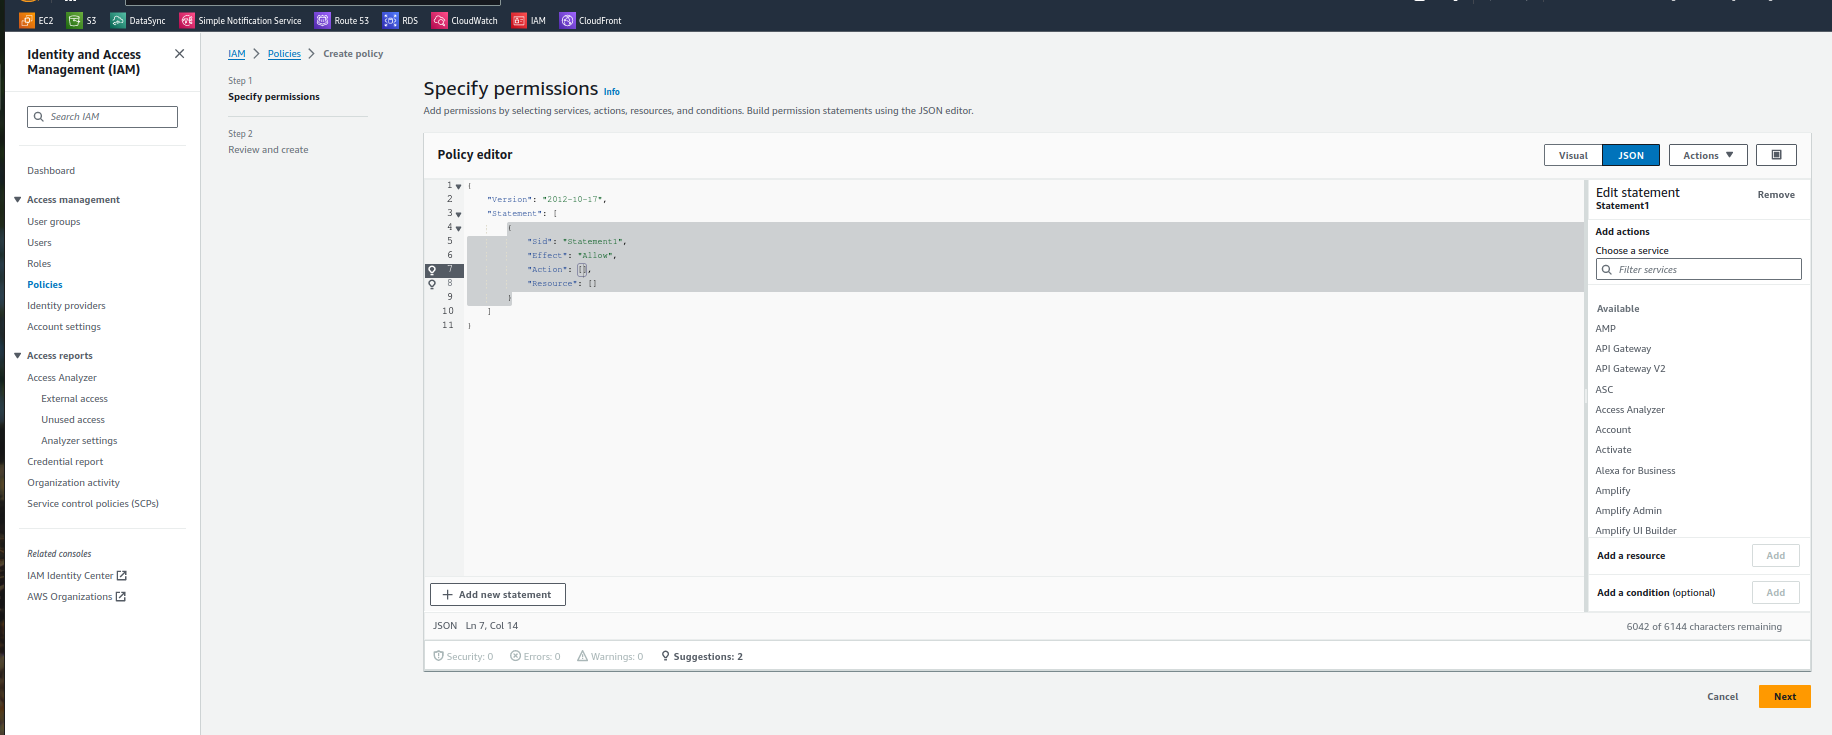The image size is (1832, 735).
Task: Select the Access Analyzer service in list
Action: coord(1630,410)
